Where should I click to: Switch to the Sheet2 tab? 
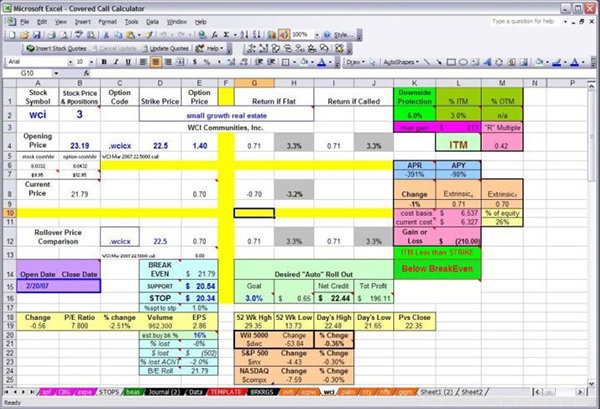pos(471,392)
